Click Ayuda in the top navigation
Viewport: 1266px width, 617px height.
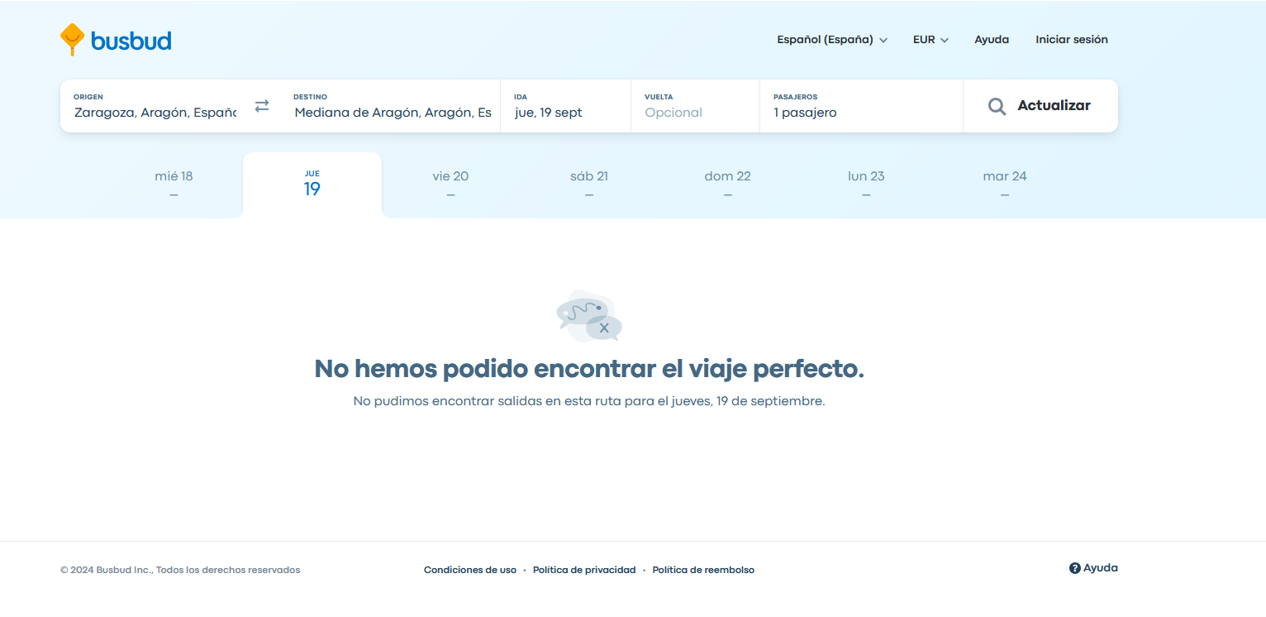pyautogui.click(x=991, y=40)
